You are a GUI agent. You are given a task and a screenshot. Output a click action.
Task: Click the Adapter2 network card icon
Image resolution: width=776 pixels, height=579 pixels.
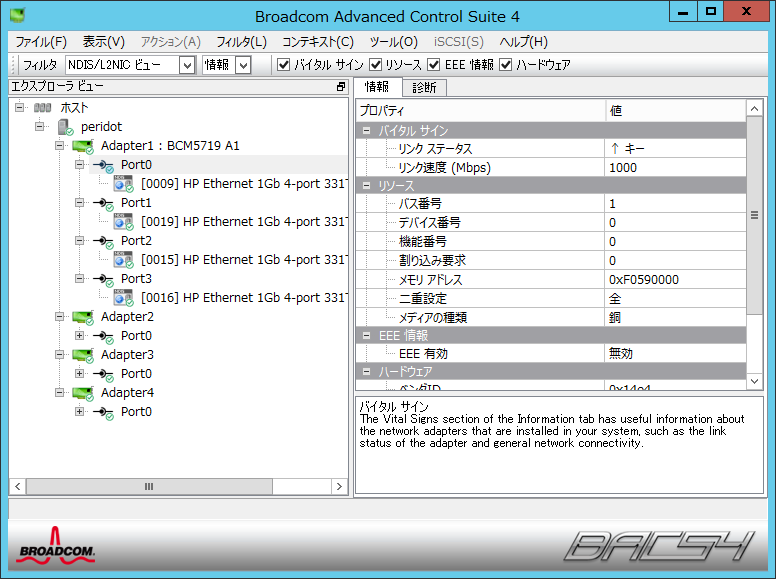83,317
